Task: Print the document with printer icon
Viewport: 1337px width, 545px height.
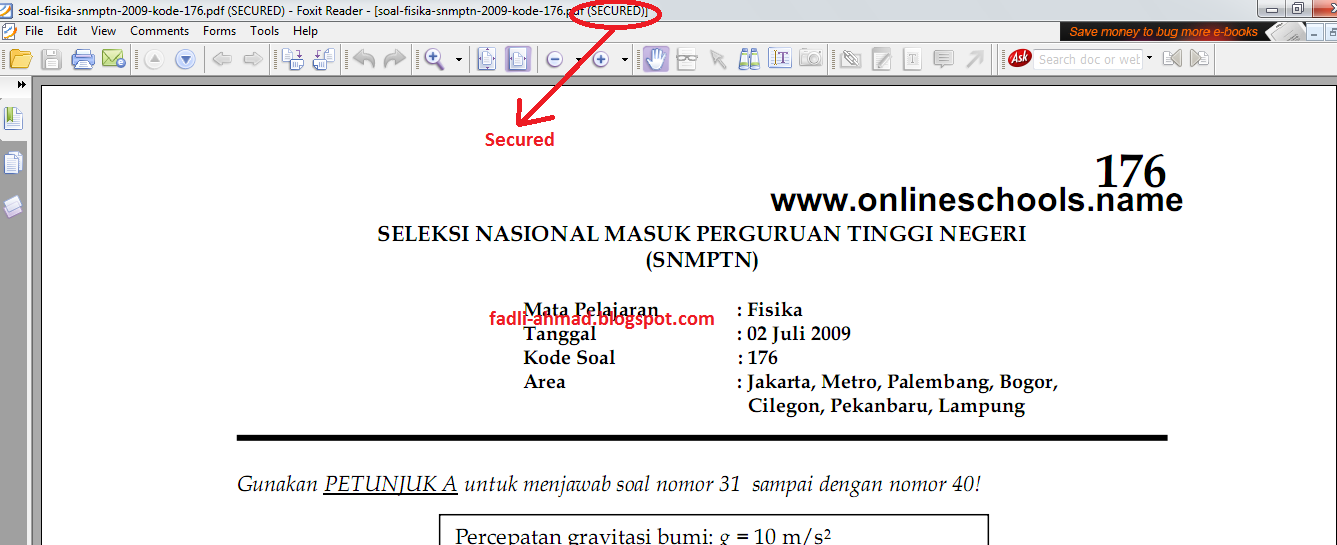Action: (x=82, y=59)
